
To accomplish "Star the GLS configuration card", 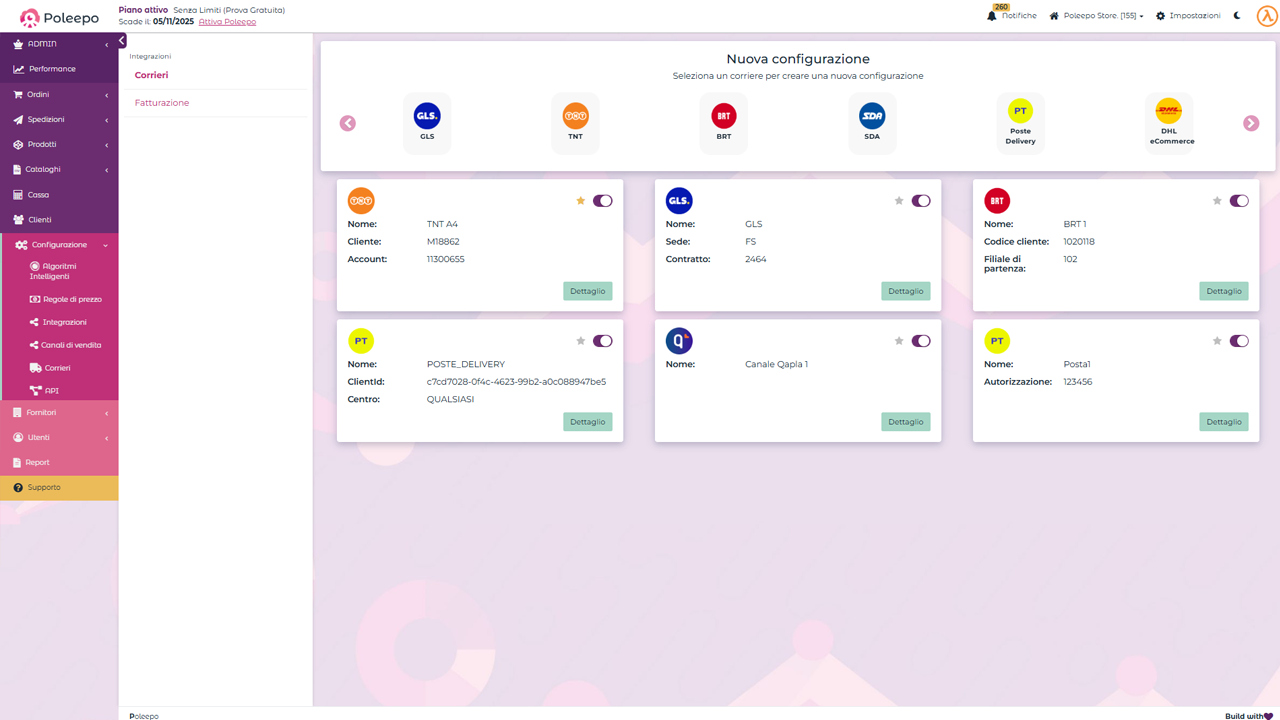I will coord(899,201).
